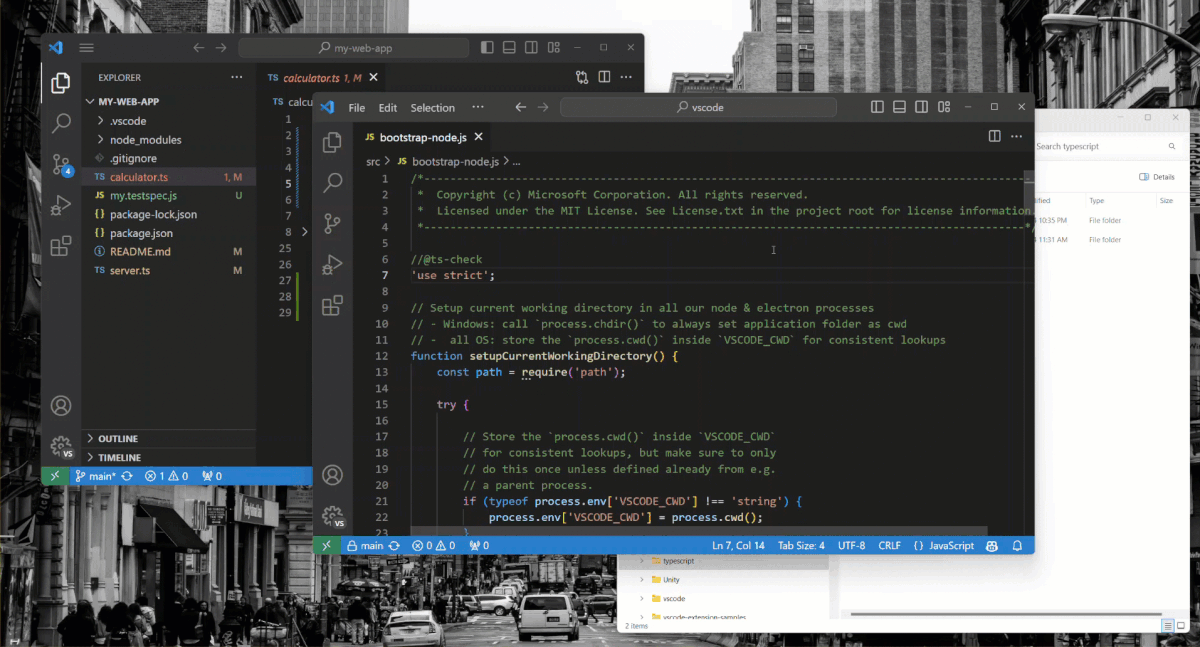Expand the OUTLINE section
The image size is (1200, 647).
[118, 439]
